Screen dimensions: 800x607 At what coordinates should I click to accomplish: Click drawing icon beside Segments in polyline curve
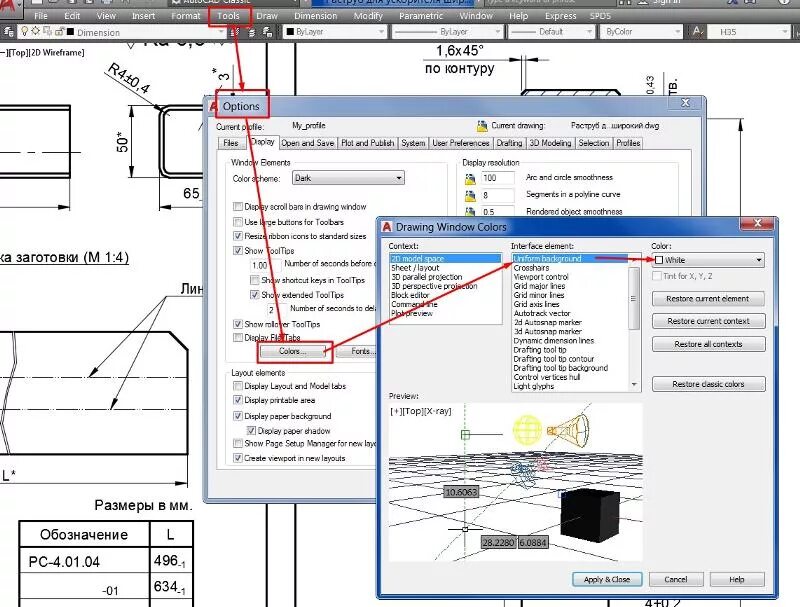pos(470,195)
